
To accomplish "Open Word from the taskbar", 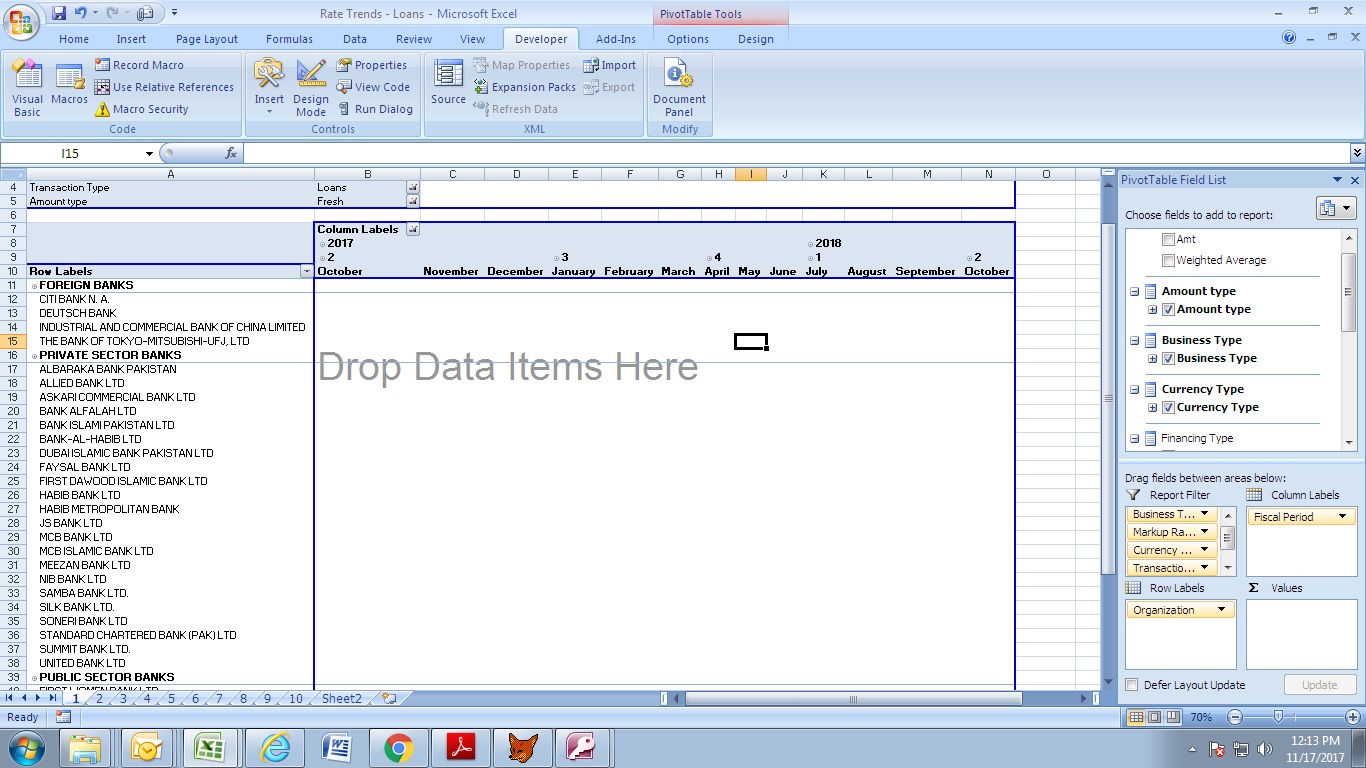I will point(336,747).
